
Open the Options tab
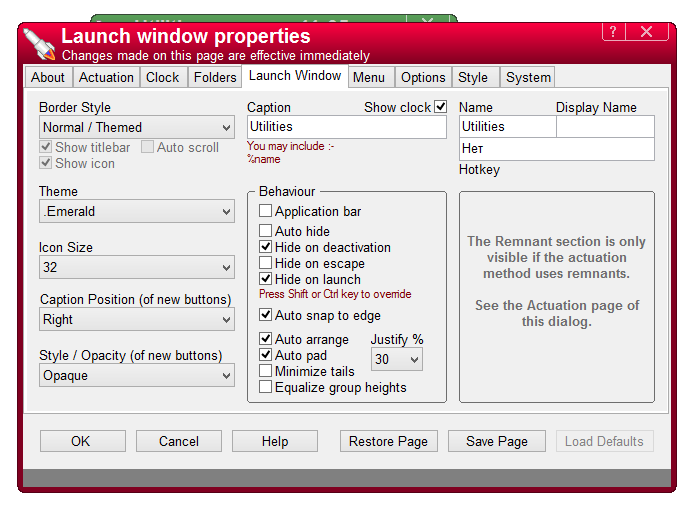[x=423, y=77]
